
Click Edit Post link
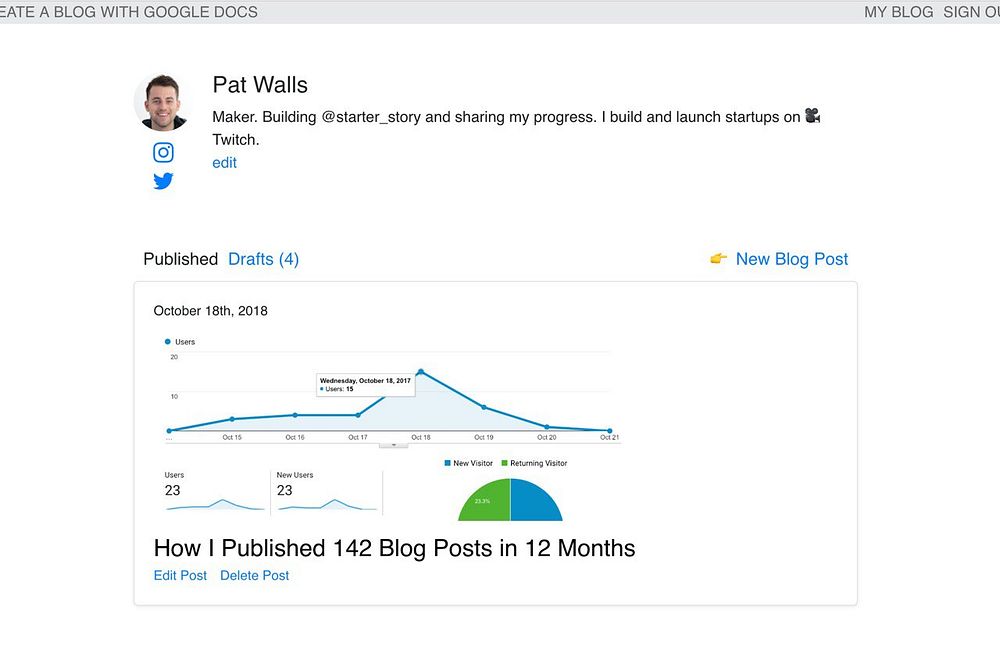180,576
